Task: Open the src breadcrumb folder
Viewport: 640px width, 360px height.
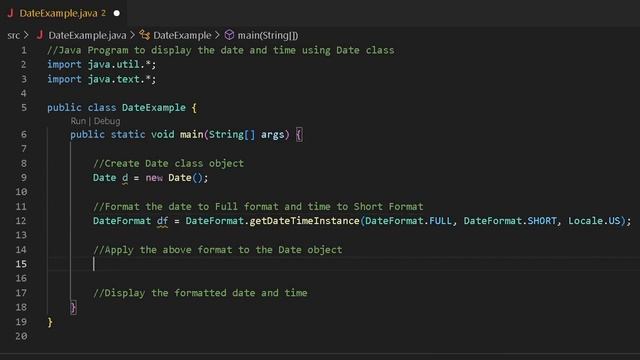Action: click(13, 36)
